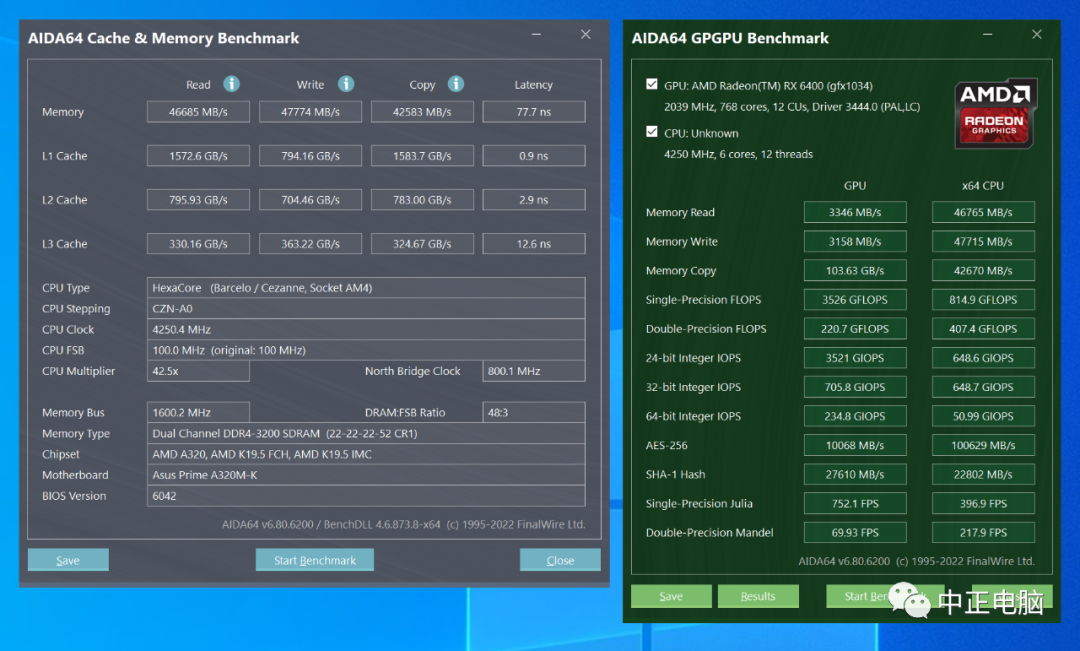This screenshot has width=1080, height=651.
Task: Click GPU Memory Read value 3346 MB/s
Action: [x=855, y=212]
